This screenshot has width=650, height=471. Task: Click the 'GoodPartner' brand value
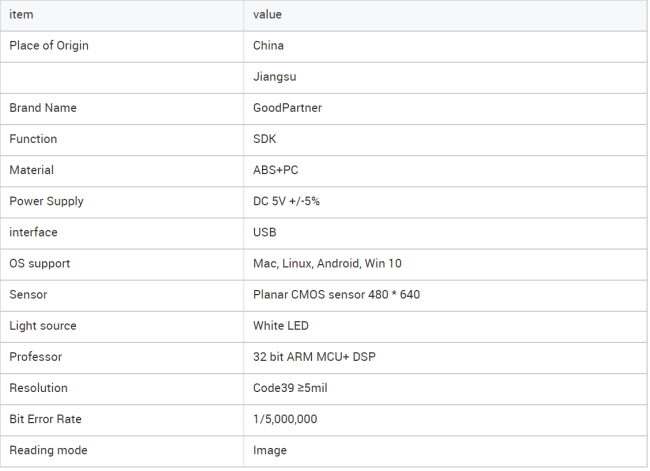click(x=287, y=108)
